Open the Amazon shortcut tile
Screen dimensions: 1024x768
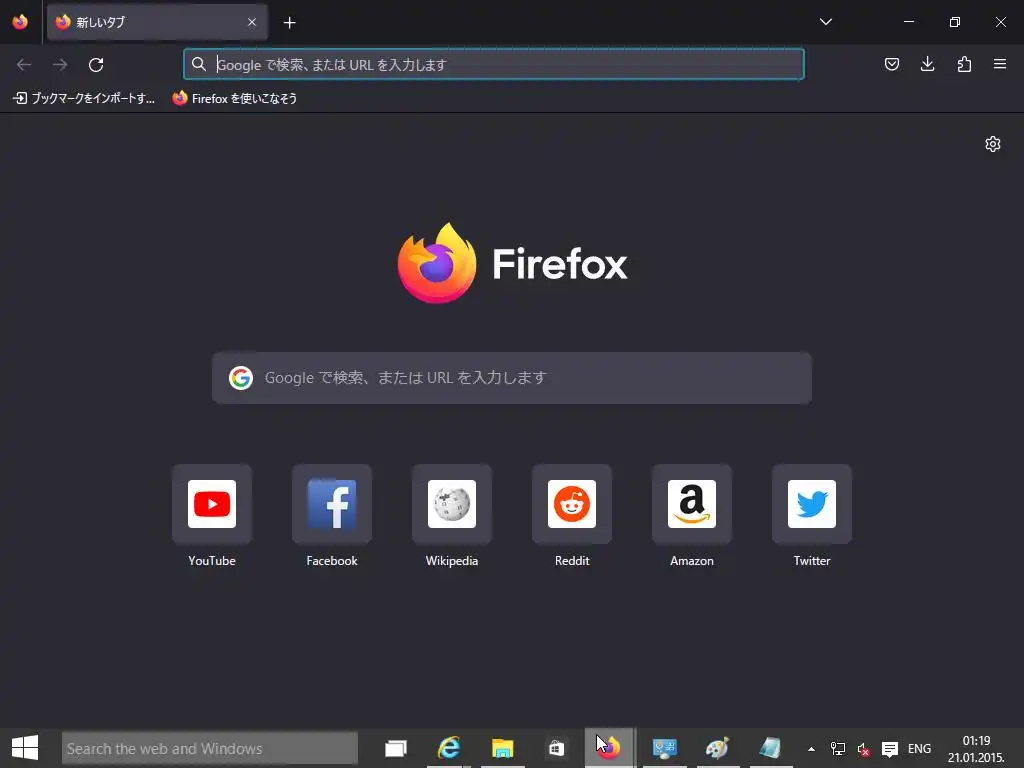pyautogui.click(x=692, y=504)
